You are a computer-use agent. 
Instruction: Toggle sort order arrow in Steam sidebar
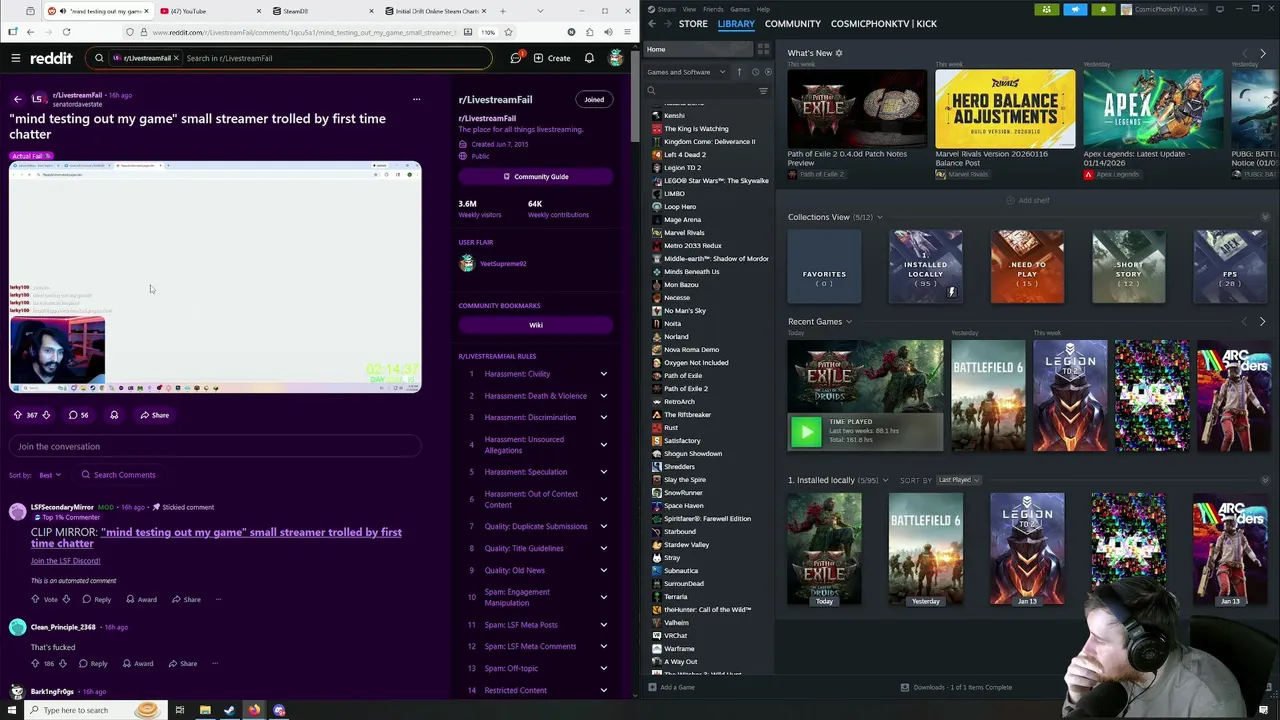click(740, 72)
